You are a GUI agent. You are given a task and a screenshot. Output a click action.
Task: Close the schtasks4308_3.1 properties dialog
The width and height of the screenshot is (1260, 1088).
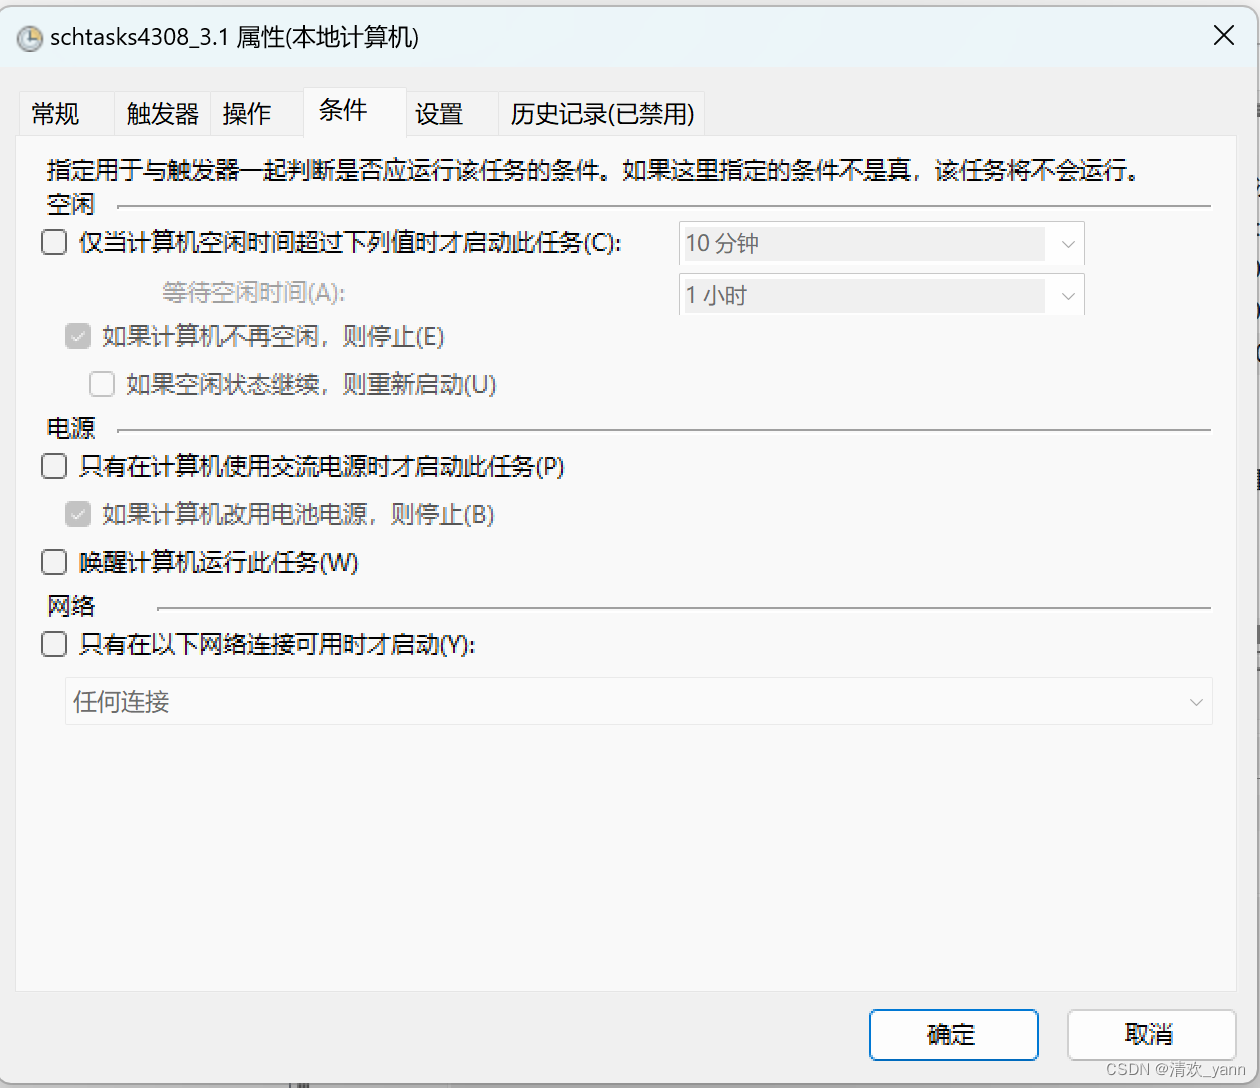[x=1223, y=36]
